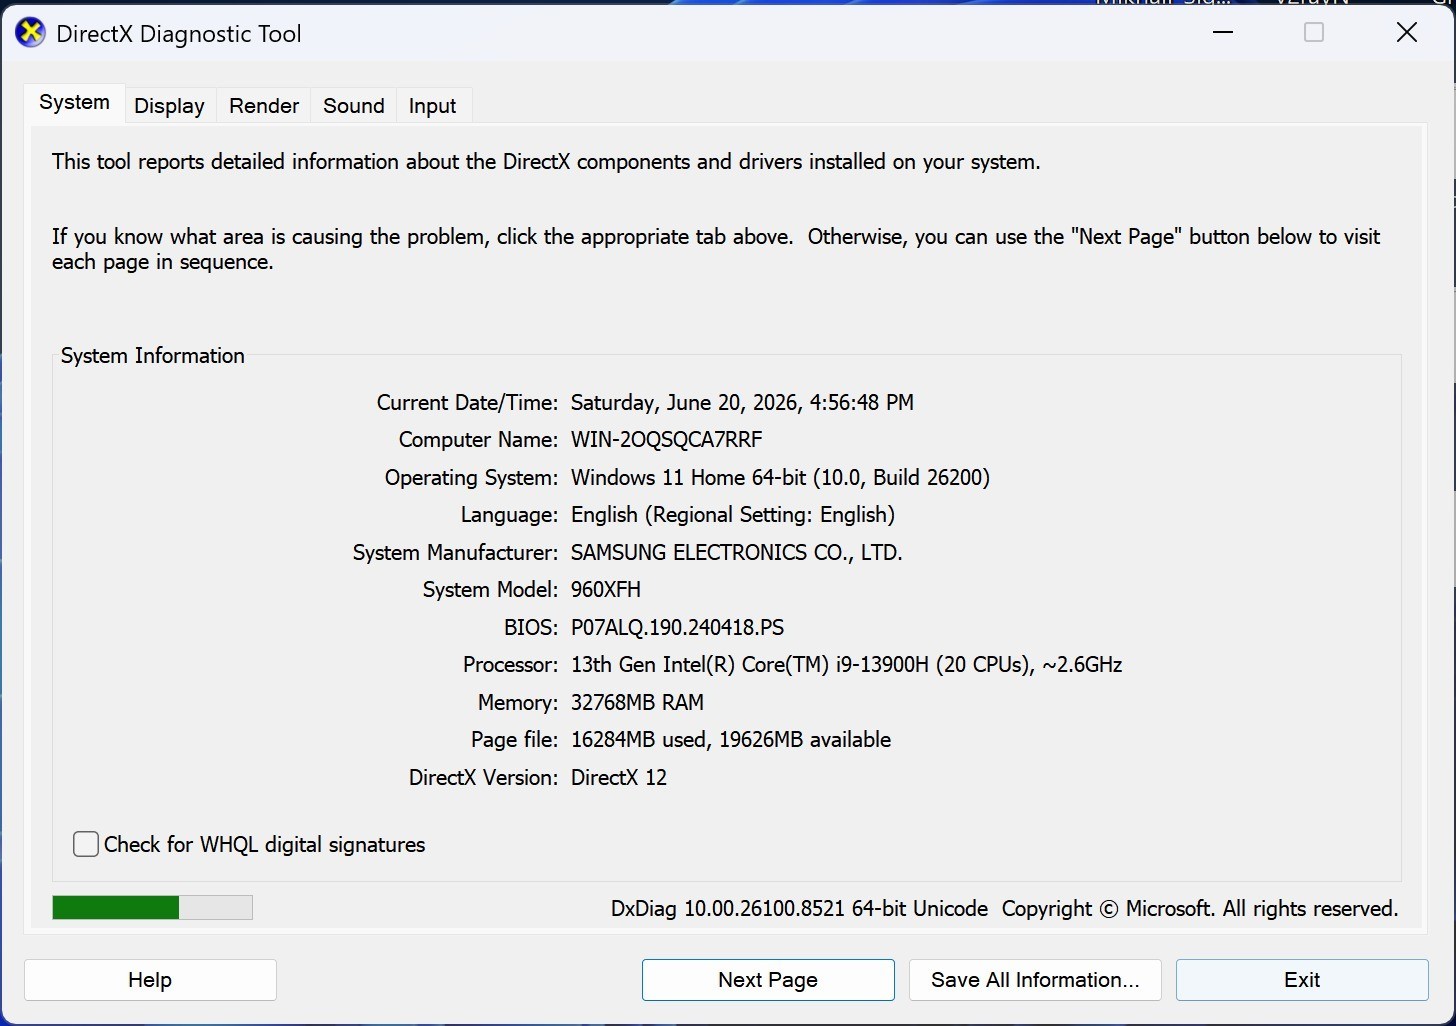Click the System Model label
1456x1026 pixels.
[x=490, y=590]
